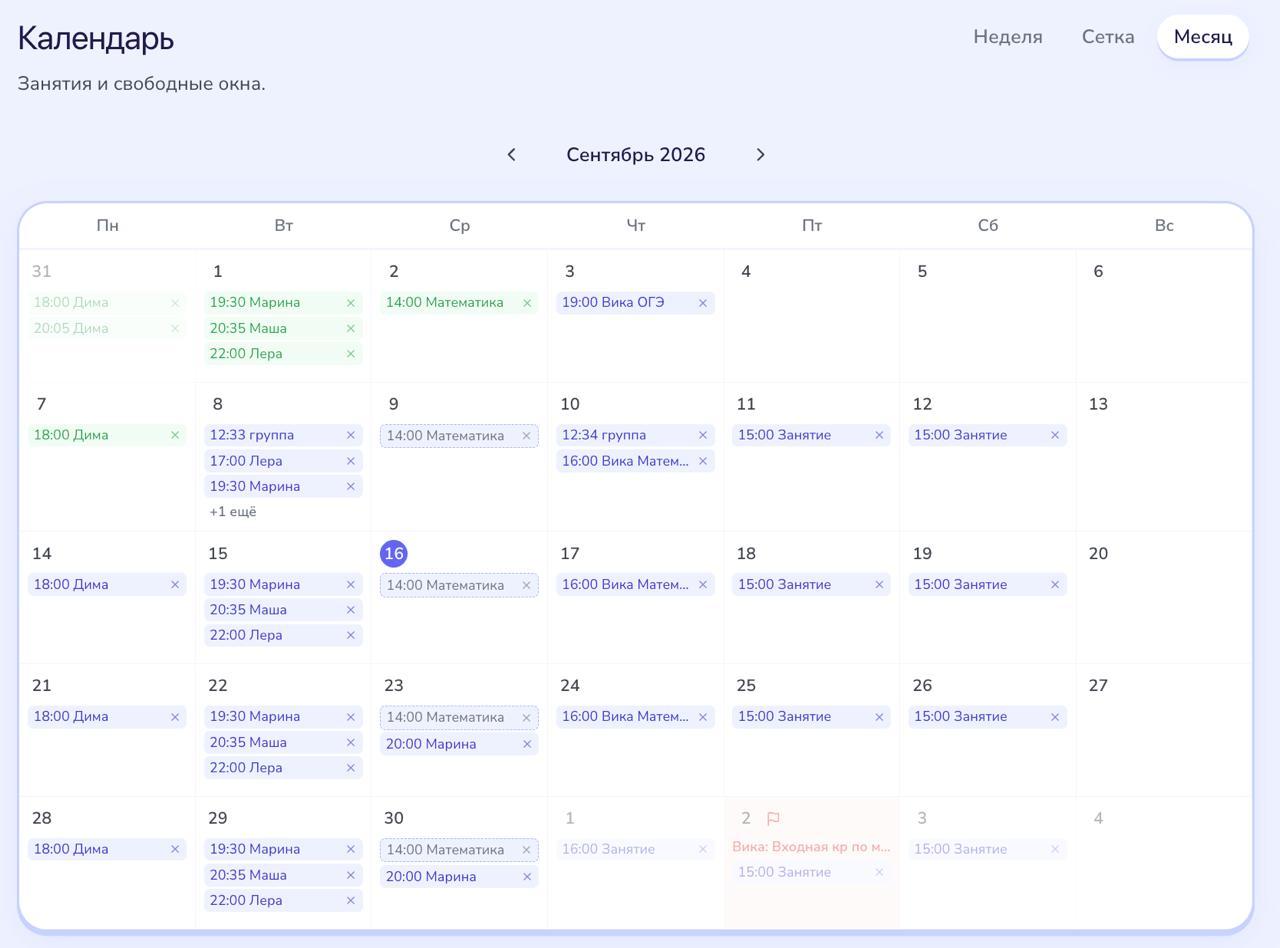1280x948 pixels.
Task: Remove 12:33 группа event
Action: click(351, 435)
